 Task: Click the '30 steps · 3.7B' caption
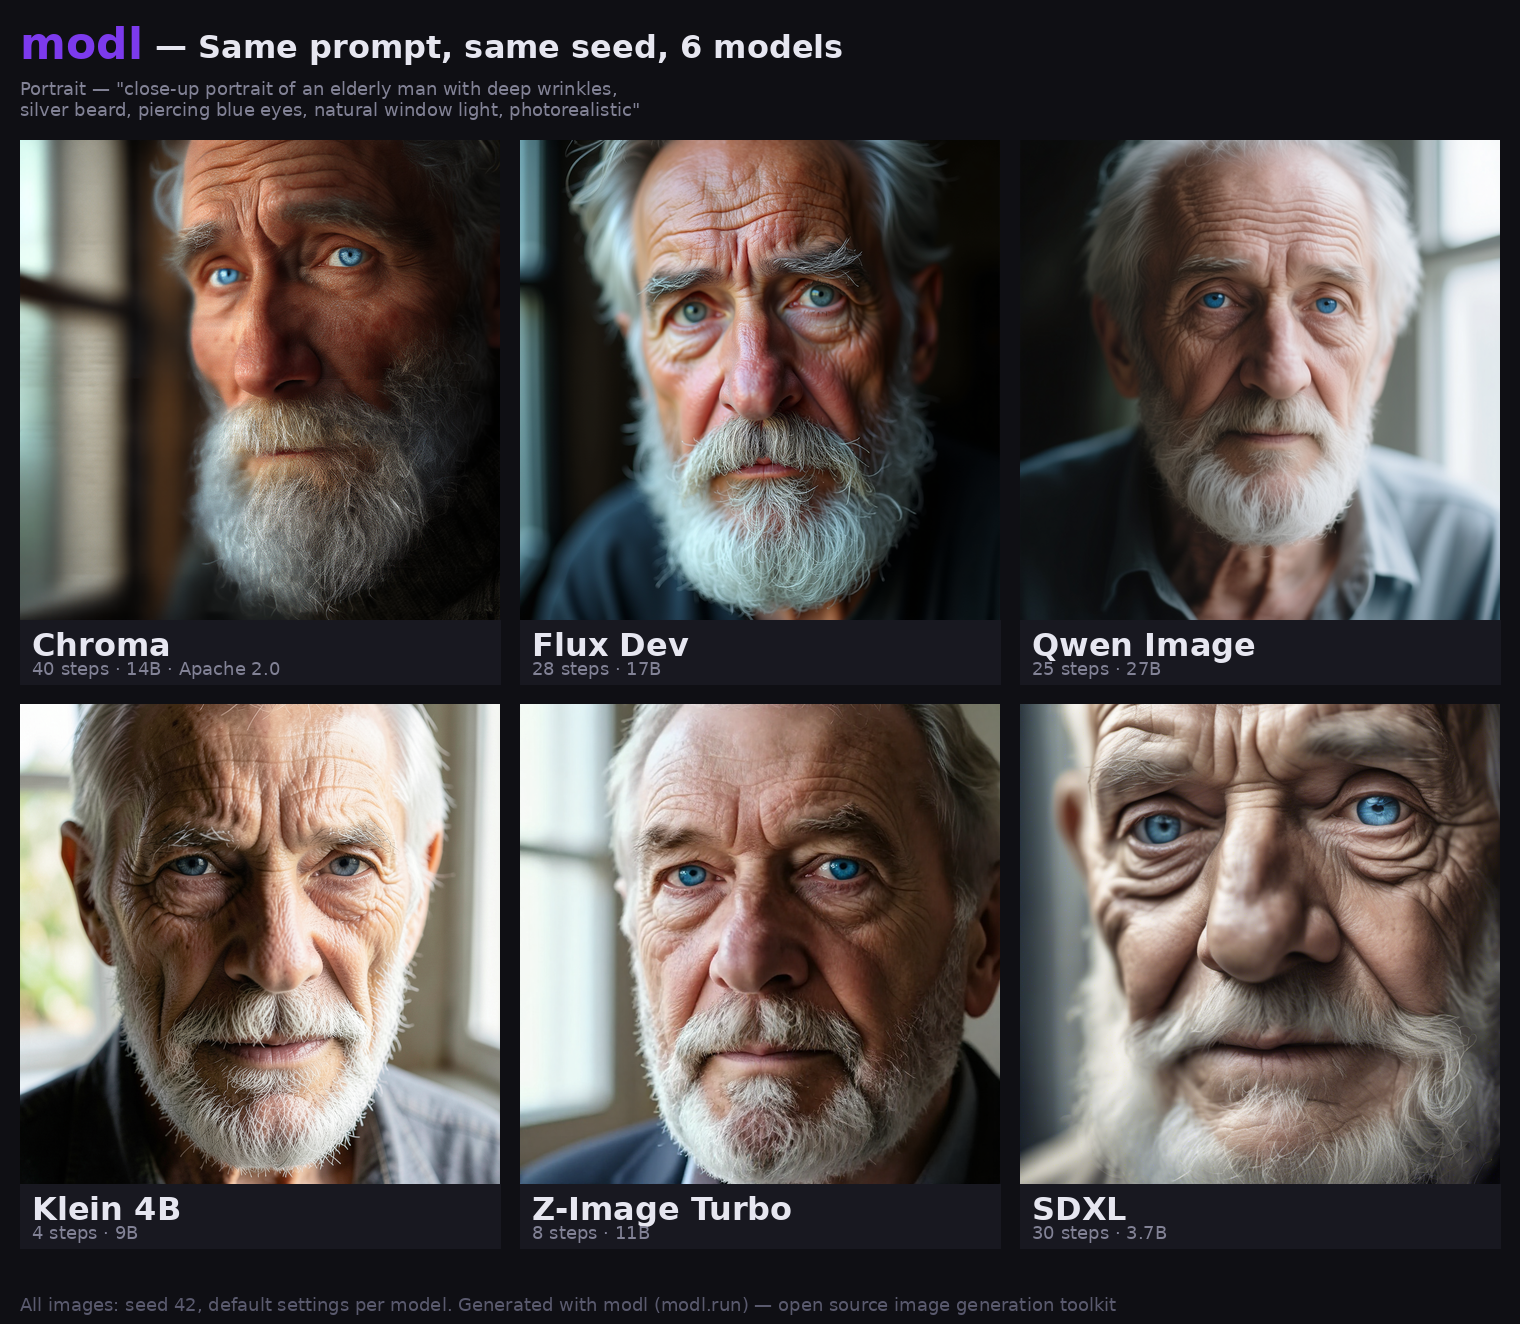pos(1099,1233)
